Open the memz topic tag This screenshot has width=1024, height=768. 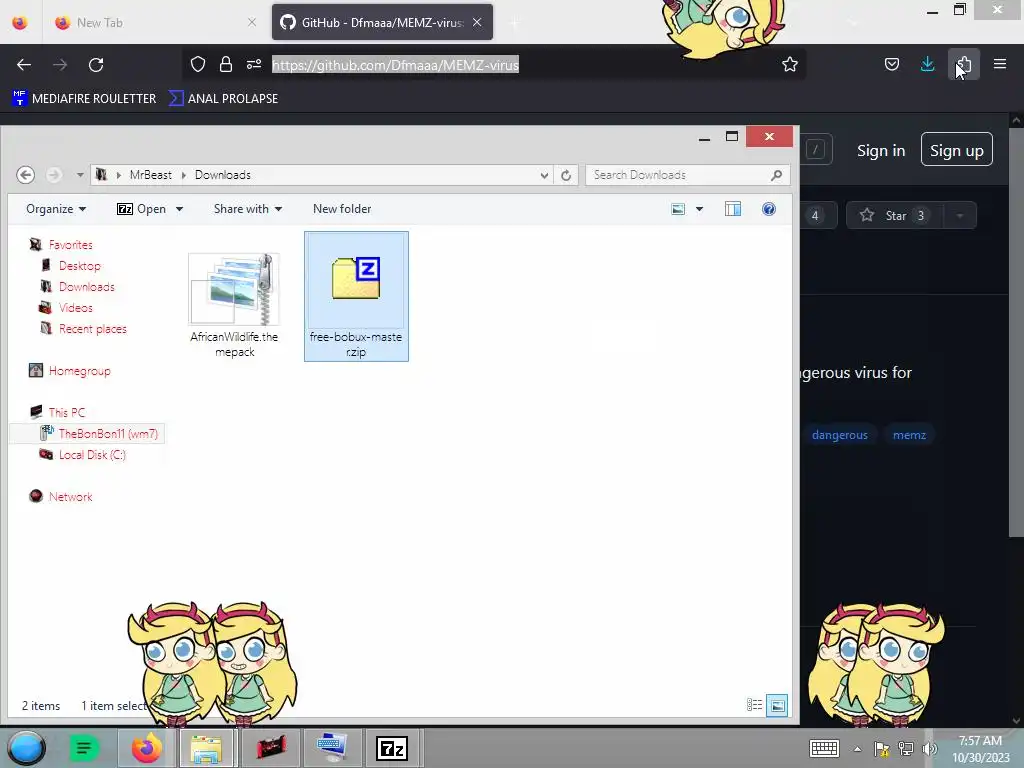(x=909, y=435)
